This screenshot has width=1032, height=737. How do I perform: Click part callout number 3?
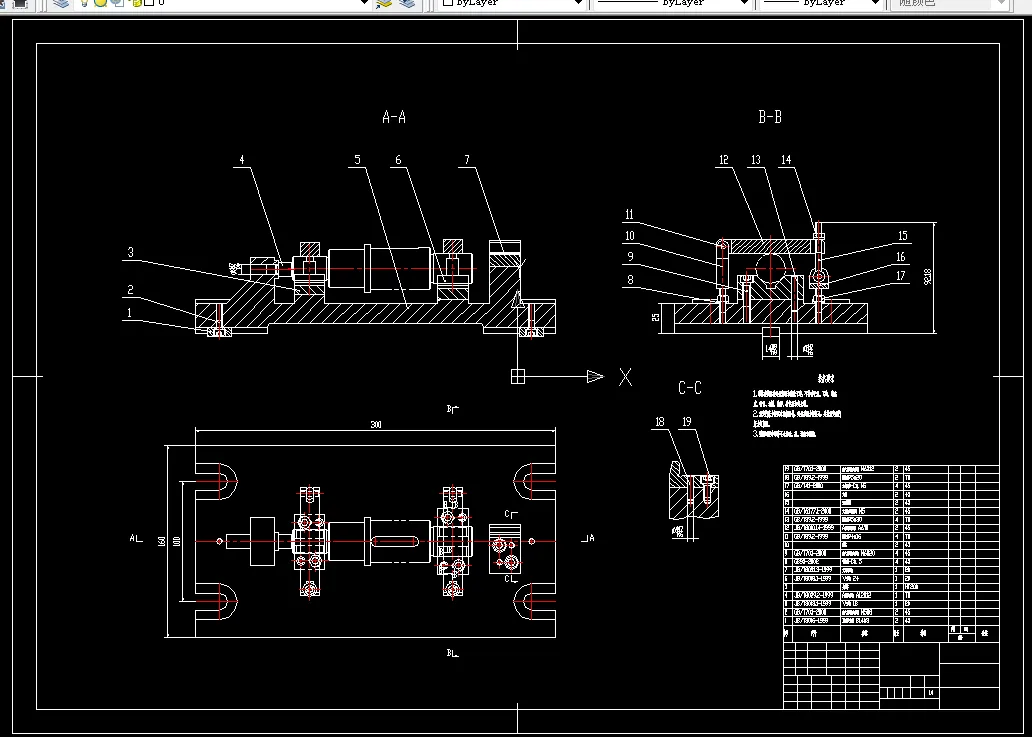[130, 252]
